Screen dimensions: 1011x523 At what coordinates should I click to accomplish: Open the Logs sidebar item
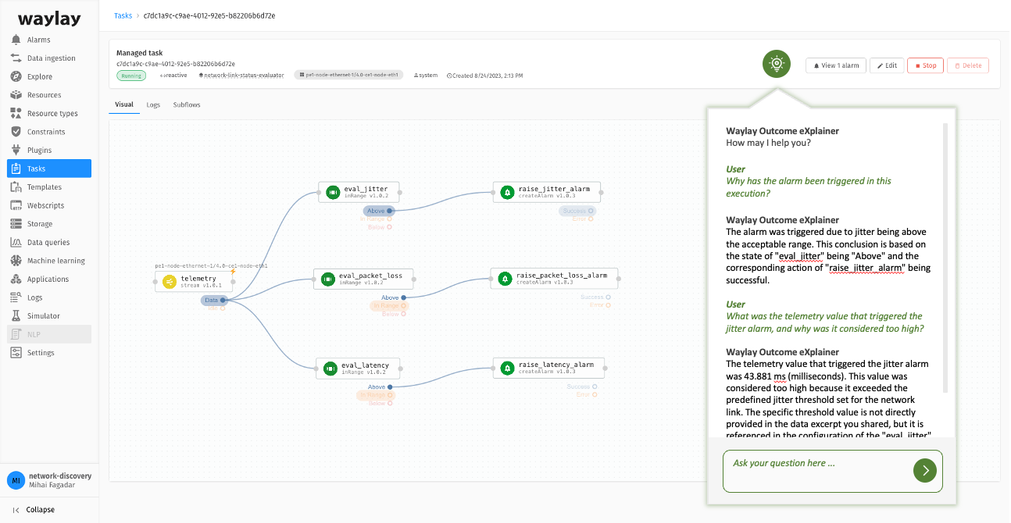(x=49, y=297)
